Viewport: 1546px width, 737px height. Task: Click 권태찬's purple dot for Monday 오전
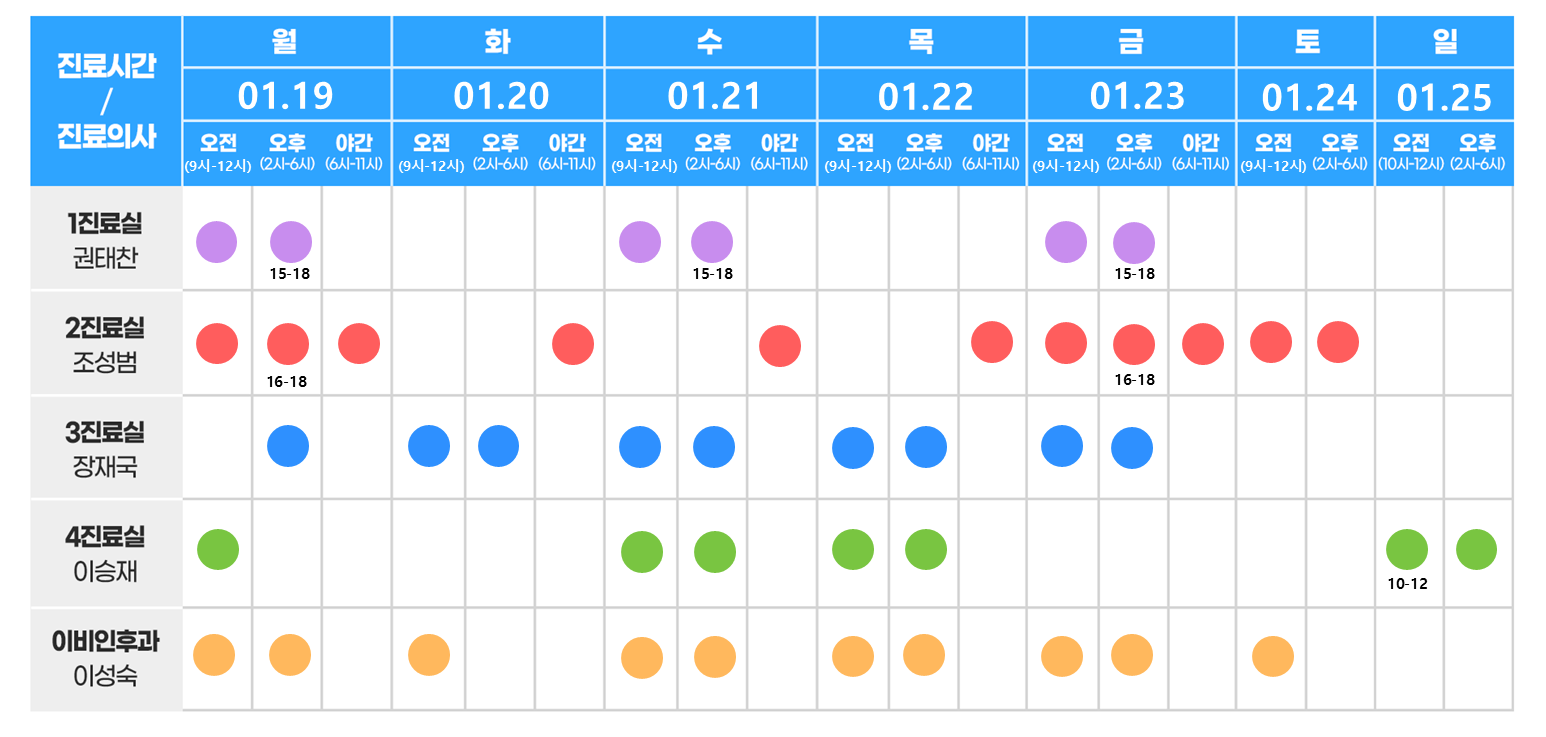click(216, 242)
